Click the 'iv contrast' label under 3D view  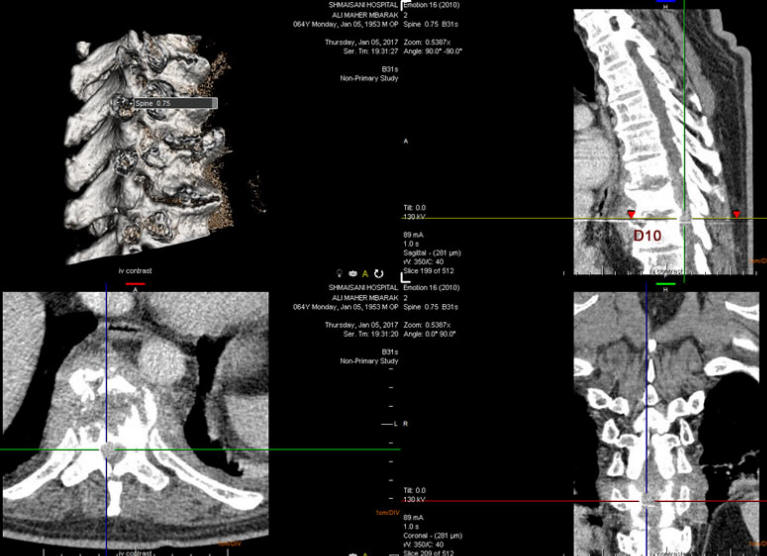click(135, 270)
